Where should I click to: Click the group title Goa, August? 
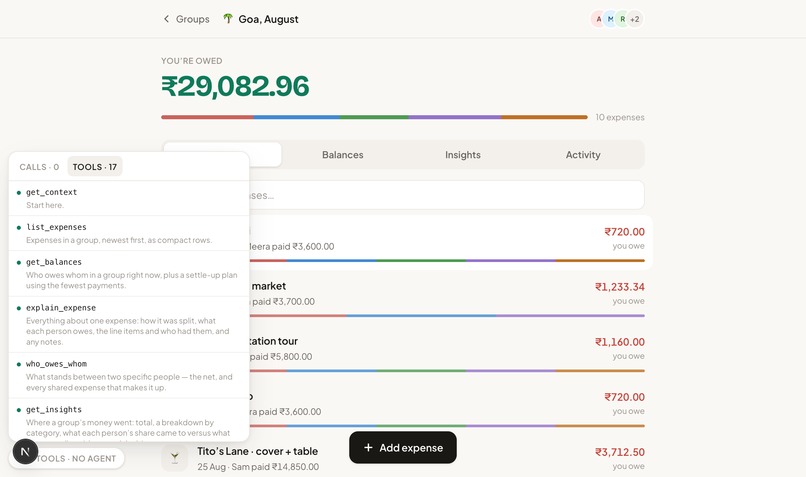[x=268, y=19]
